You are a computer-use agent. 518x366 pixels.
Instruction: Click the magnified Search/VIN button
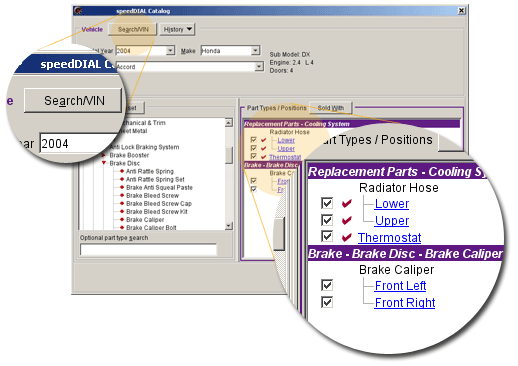[x=73, y=100]
